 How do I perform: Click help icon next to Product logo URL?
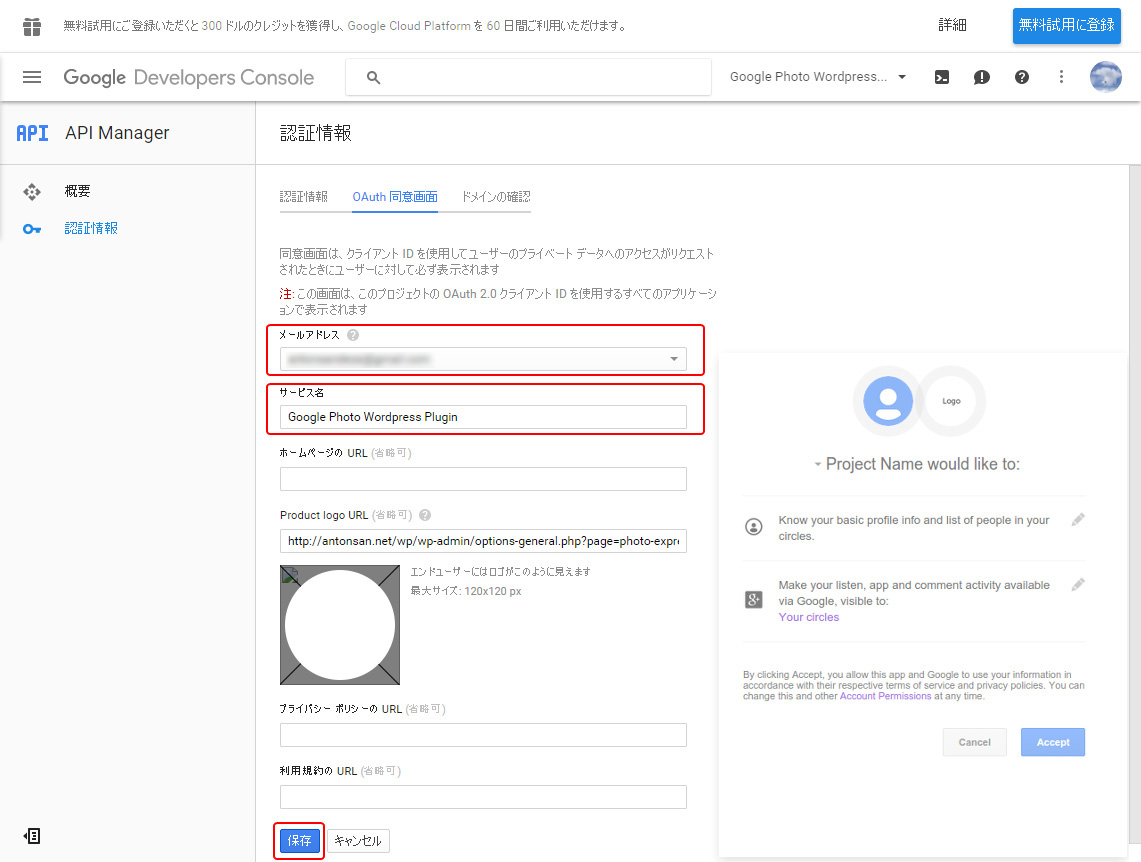coord(425,515)
